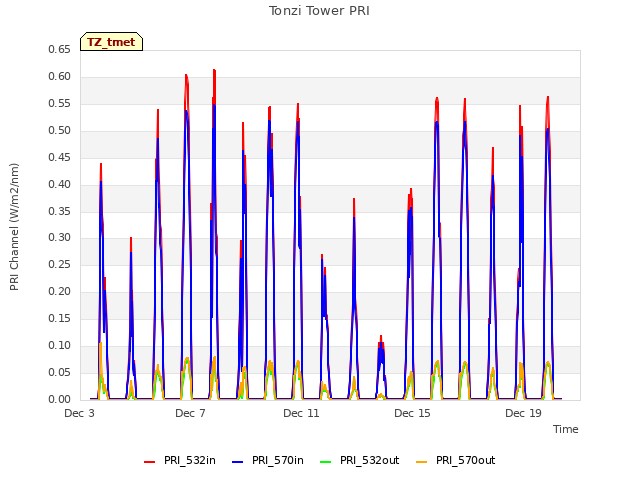Click the tallest red peak above 0.60
Viewport: 640px width, 480px height.
click(x=214, y=71)
